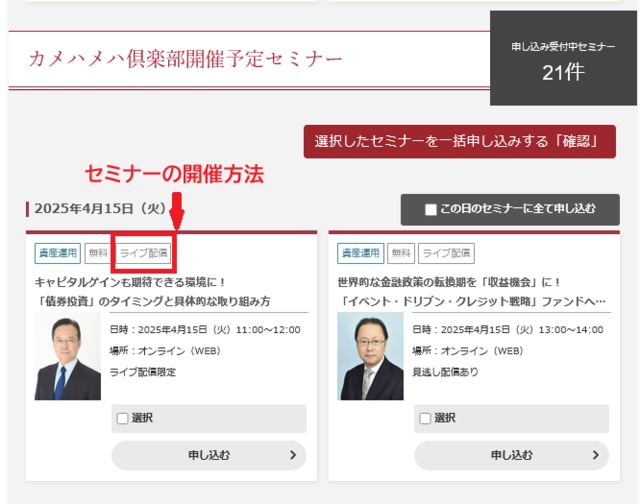Select the 資産運用 tag on the イベント・ドリブン seminar

coord(360,253)
